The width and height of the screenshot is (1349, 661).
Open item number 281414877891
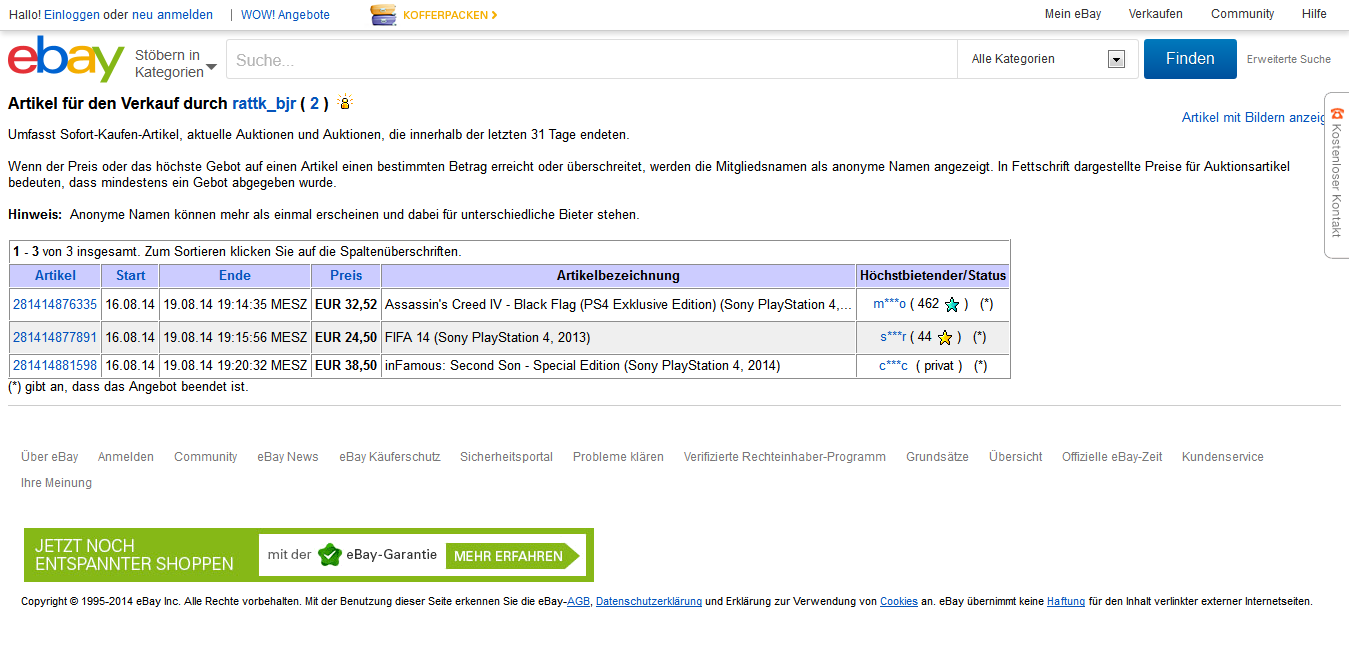click(55, 337)
